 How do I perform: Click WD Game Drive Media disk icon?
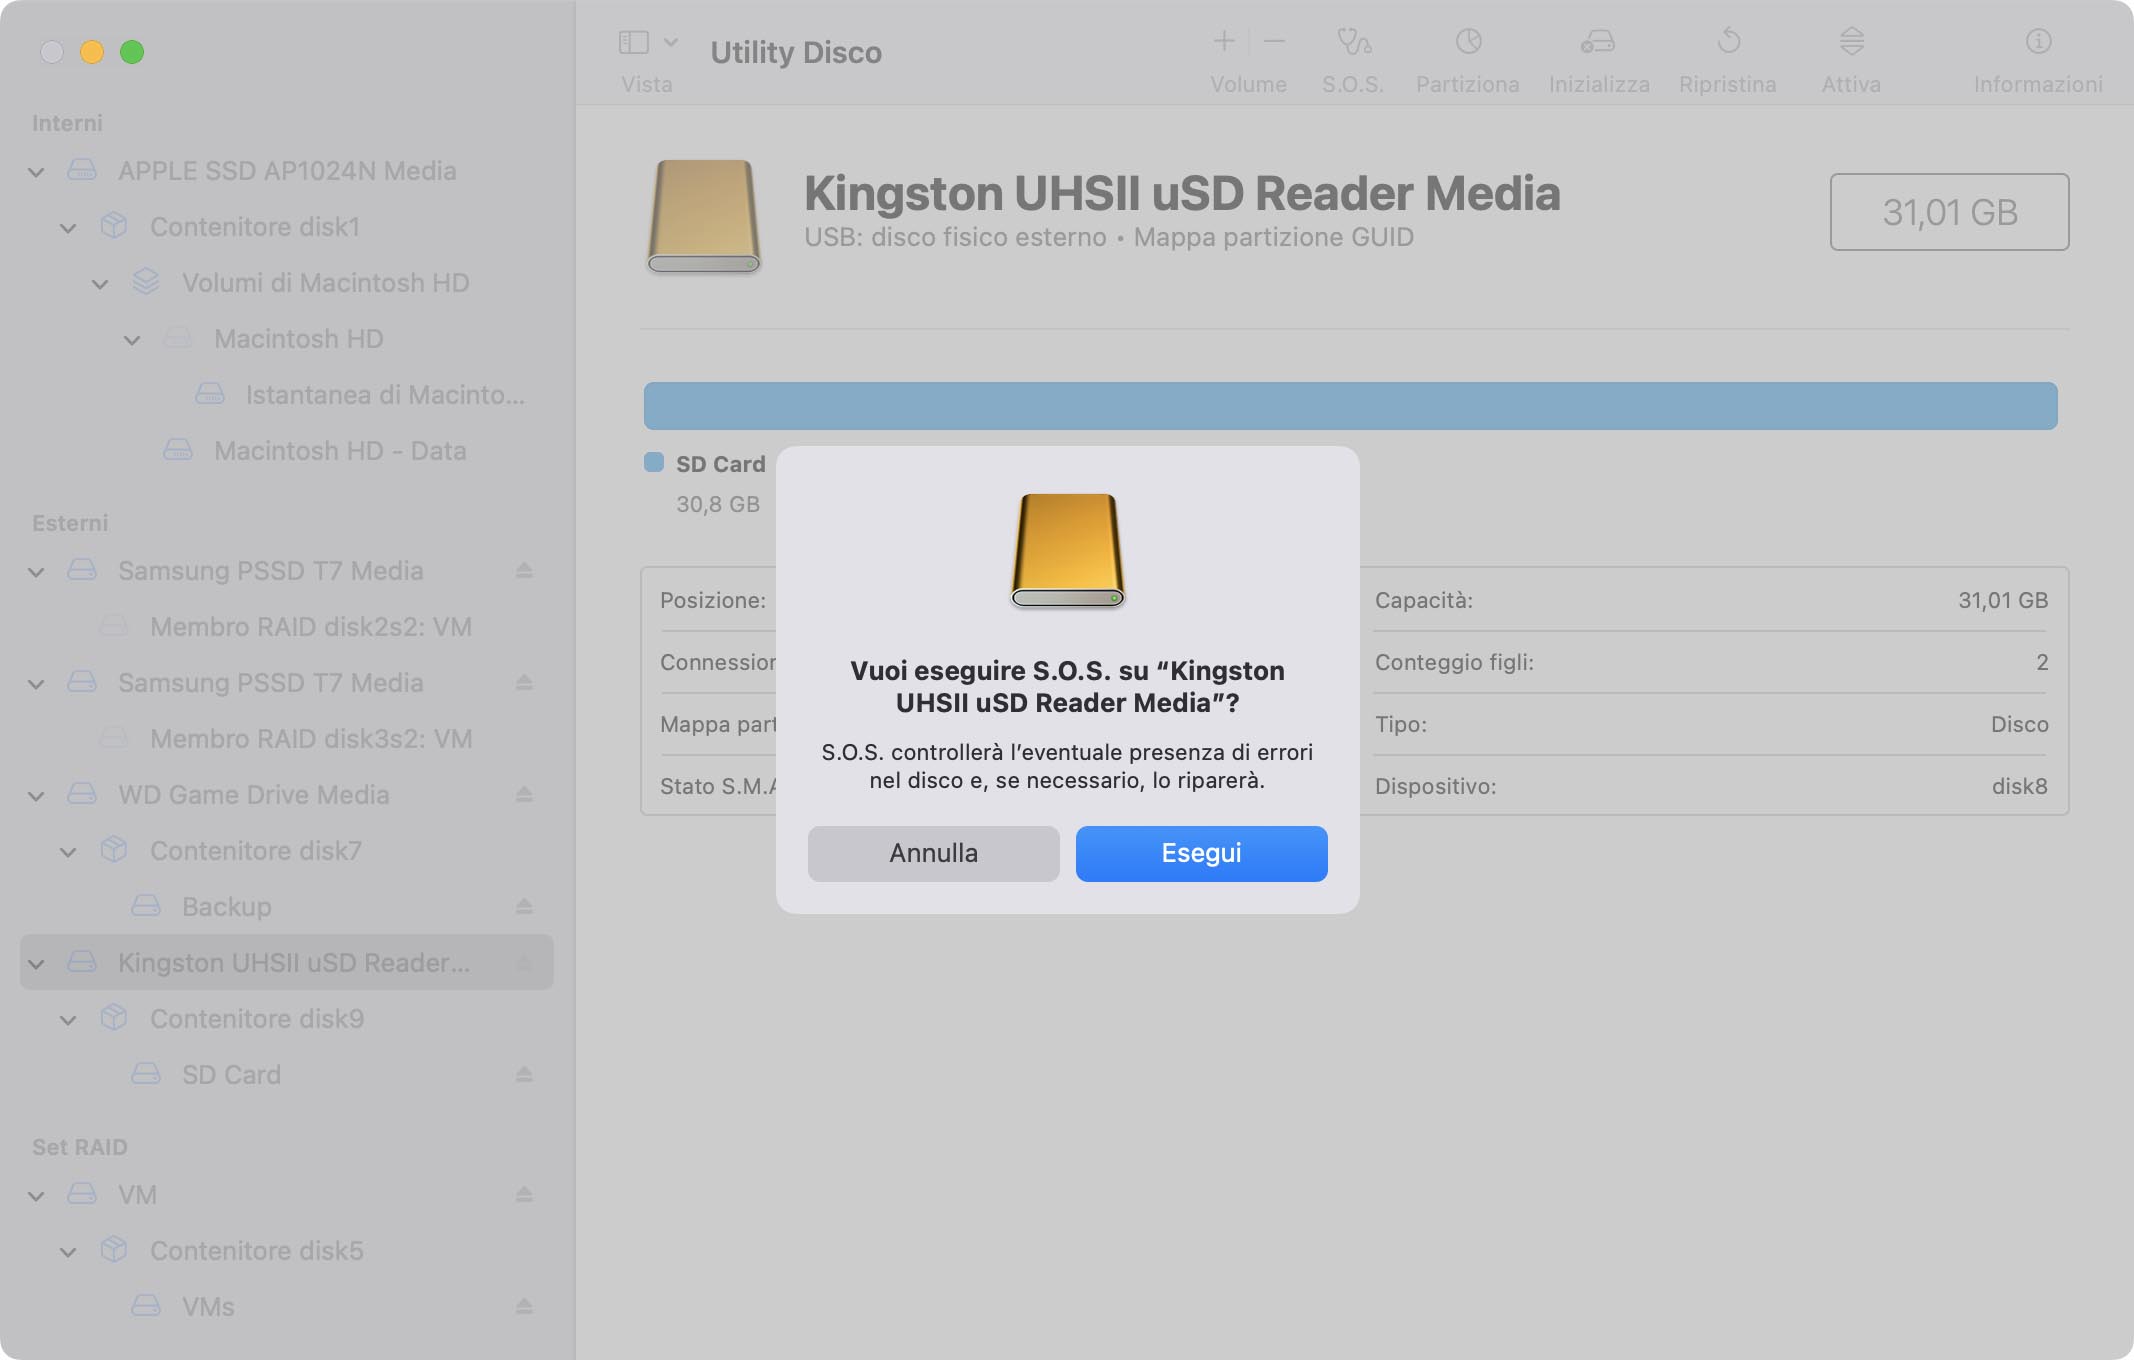tap(82, 794)
